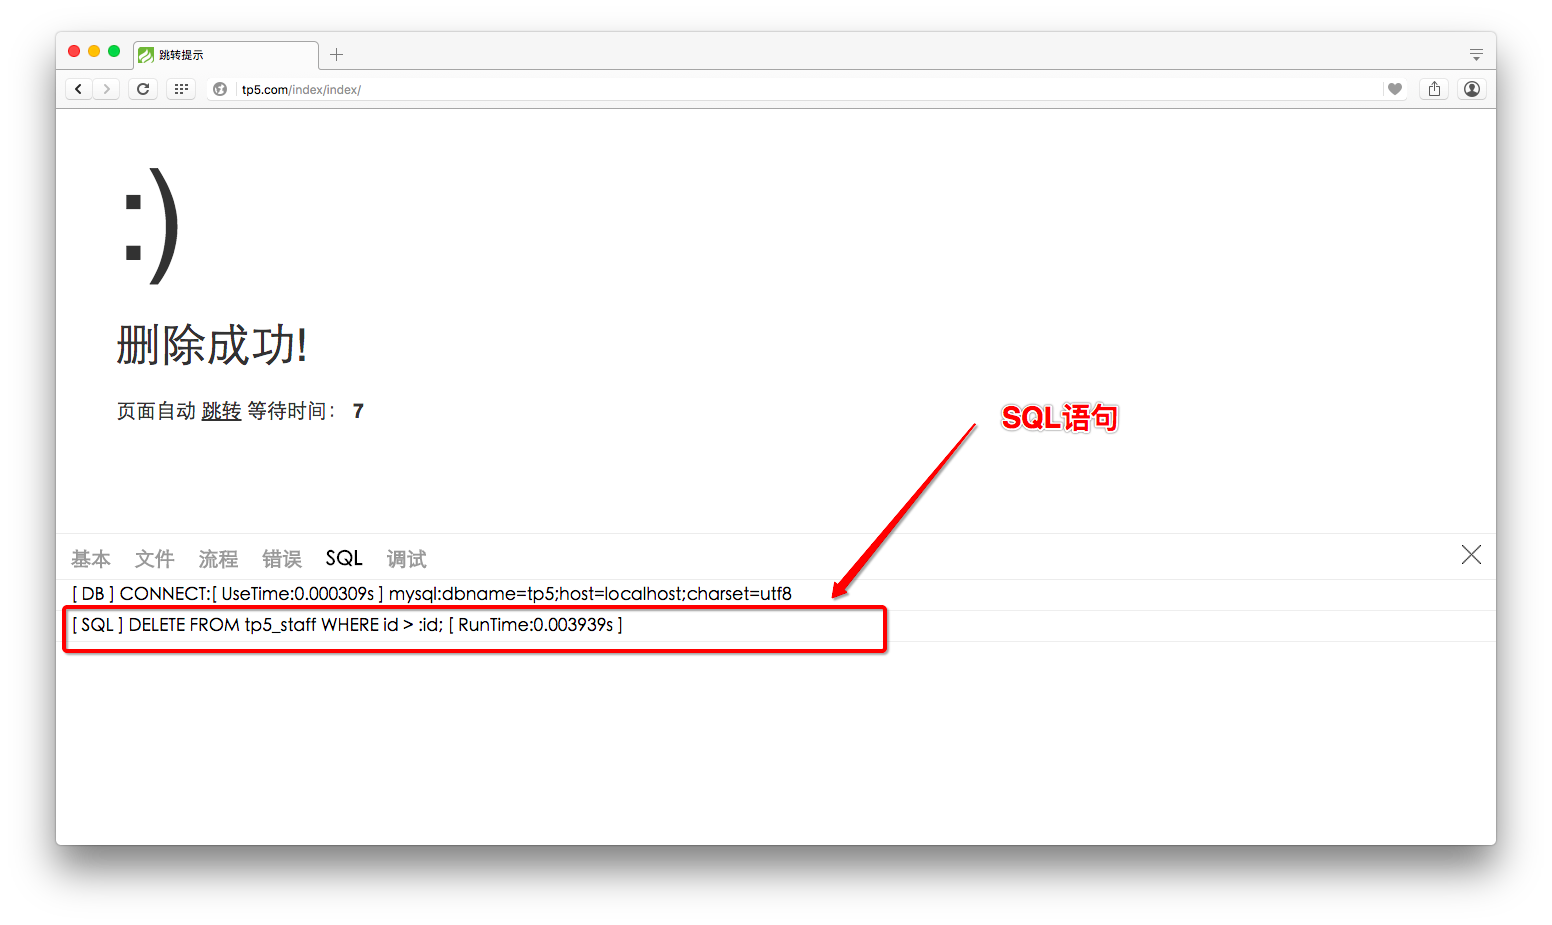
Task: Bookmark page with the heart icon
Action: pyautogui.click(x=1395, y=89)
